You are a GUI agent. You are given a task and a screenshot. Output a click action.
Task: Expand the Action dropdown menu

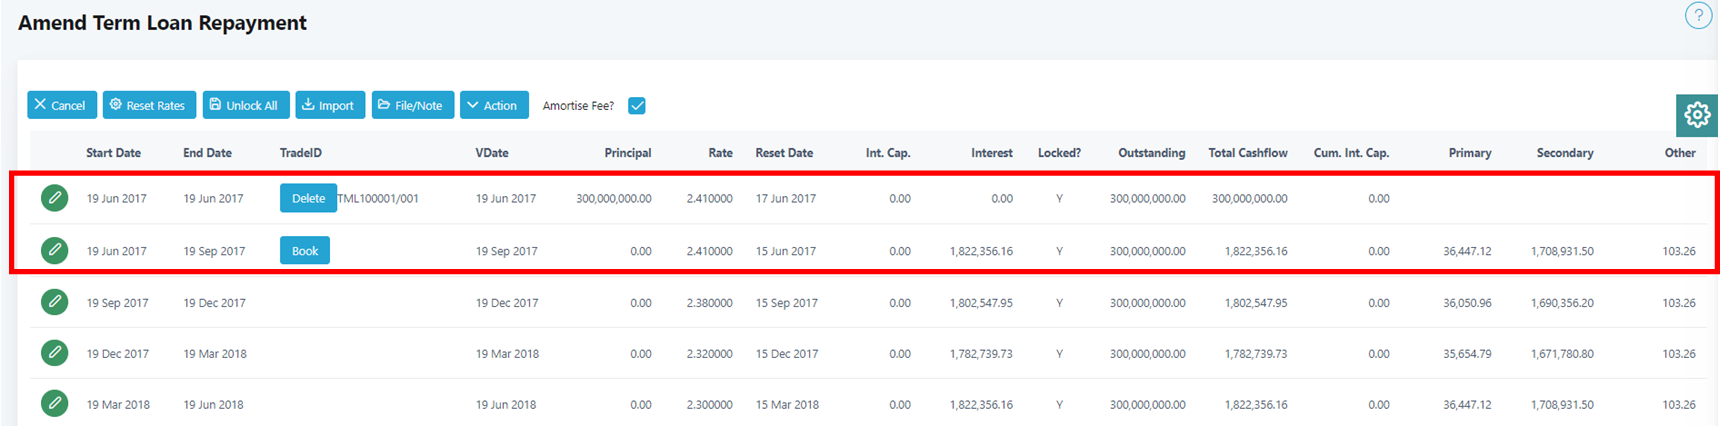pyautogui.click(x=494, y=105)
